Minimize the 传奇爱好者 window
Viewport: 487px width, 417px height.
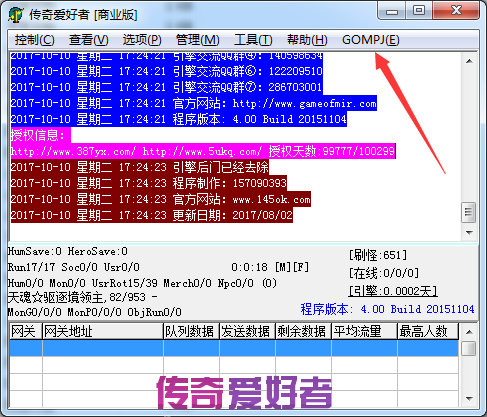coord(392,11)
